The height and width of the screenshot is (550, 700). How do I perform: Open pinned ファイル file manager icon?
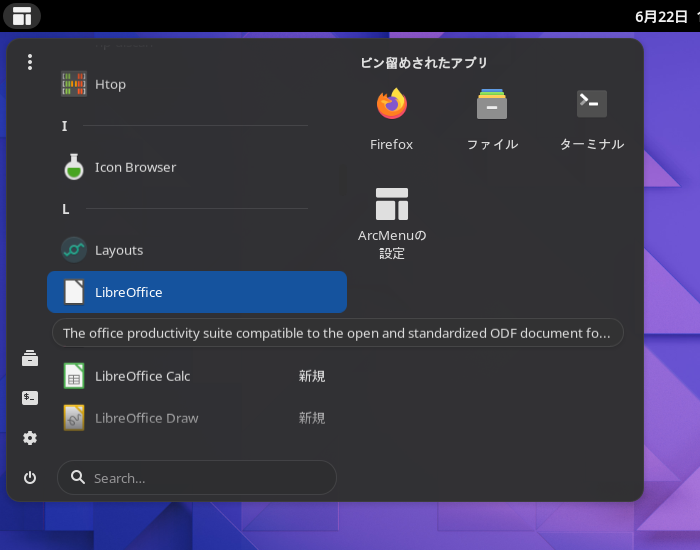point(492,104)
